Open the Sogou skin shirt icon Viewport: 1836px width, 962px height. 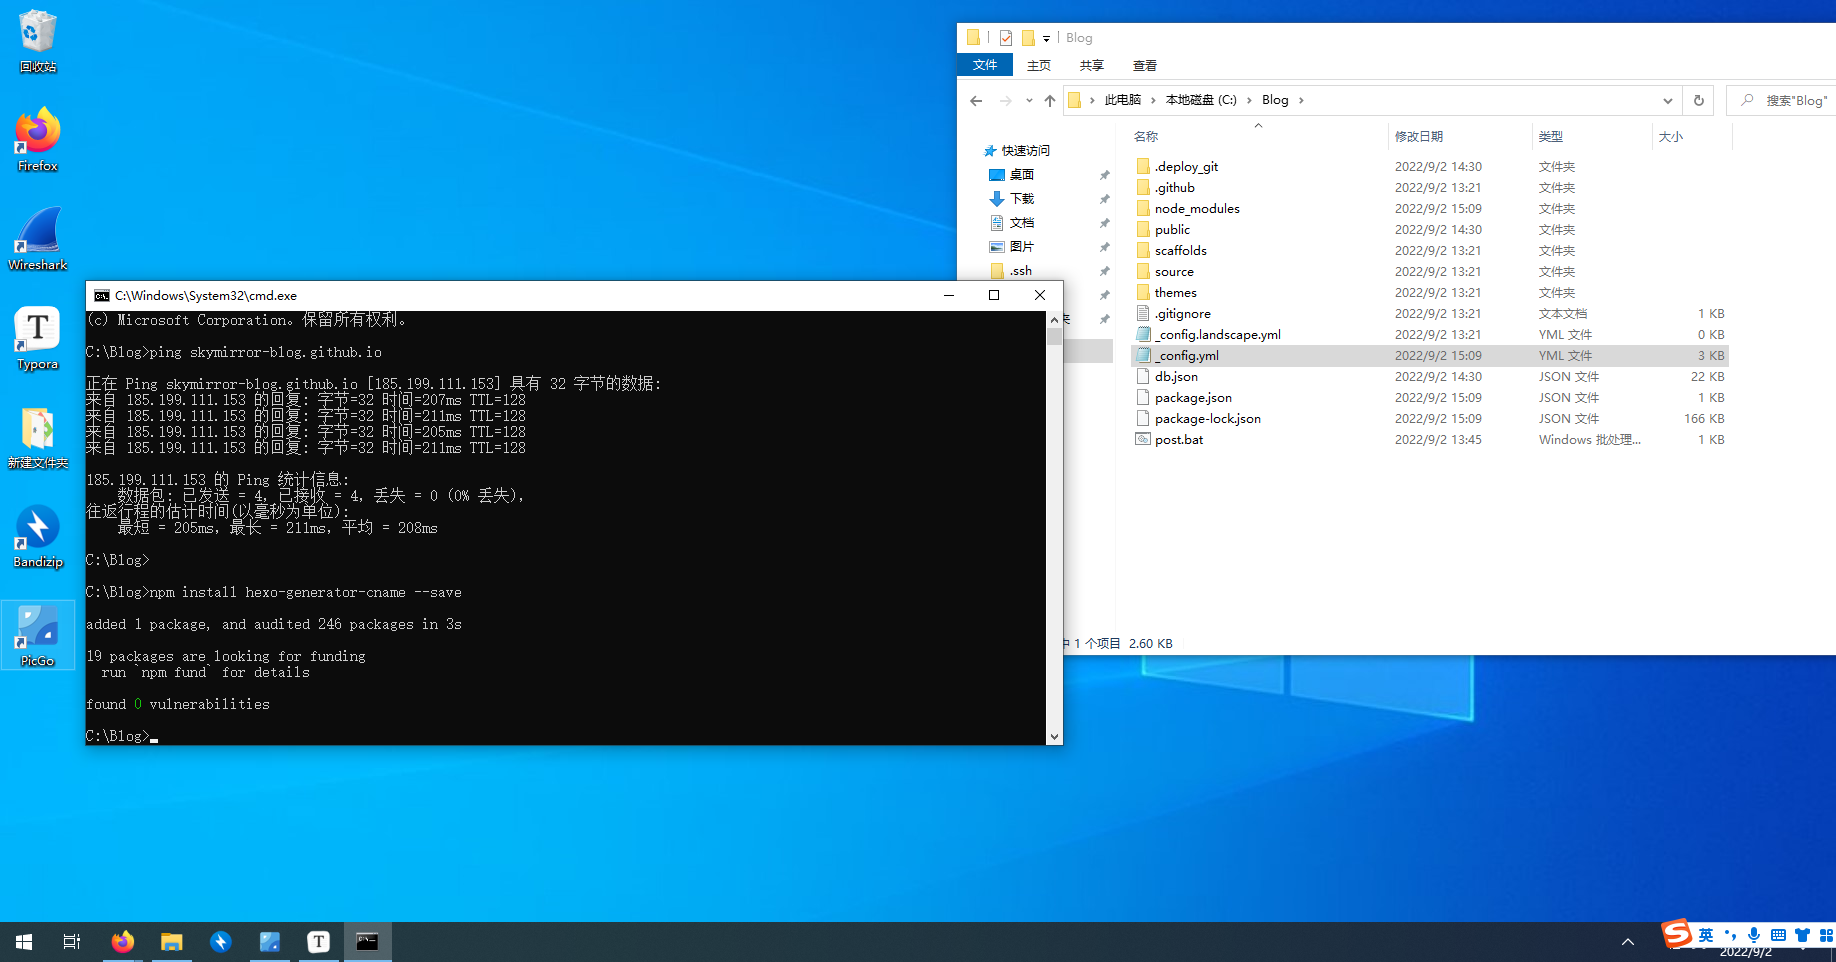click(1802, 936)
